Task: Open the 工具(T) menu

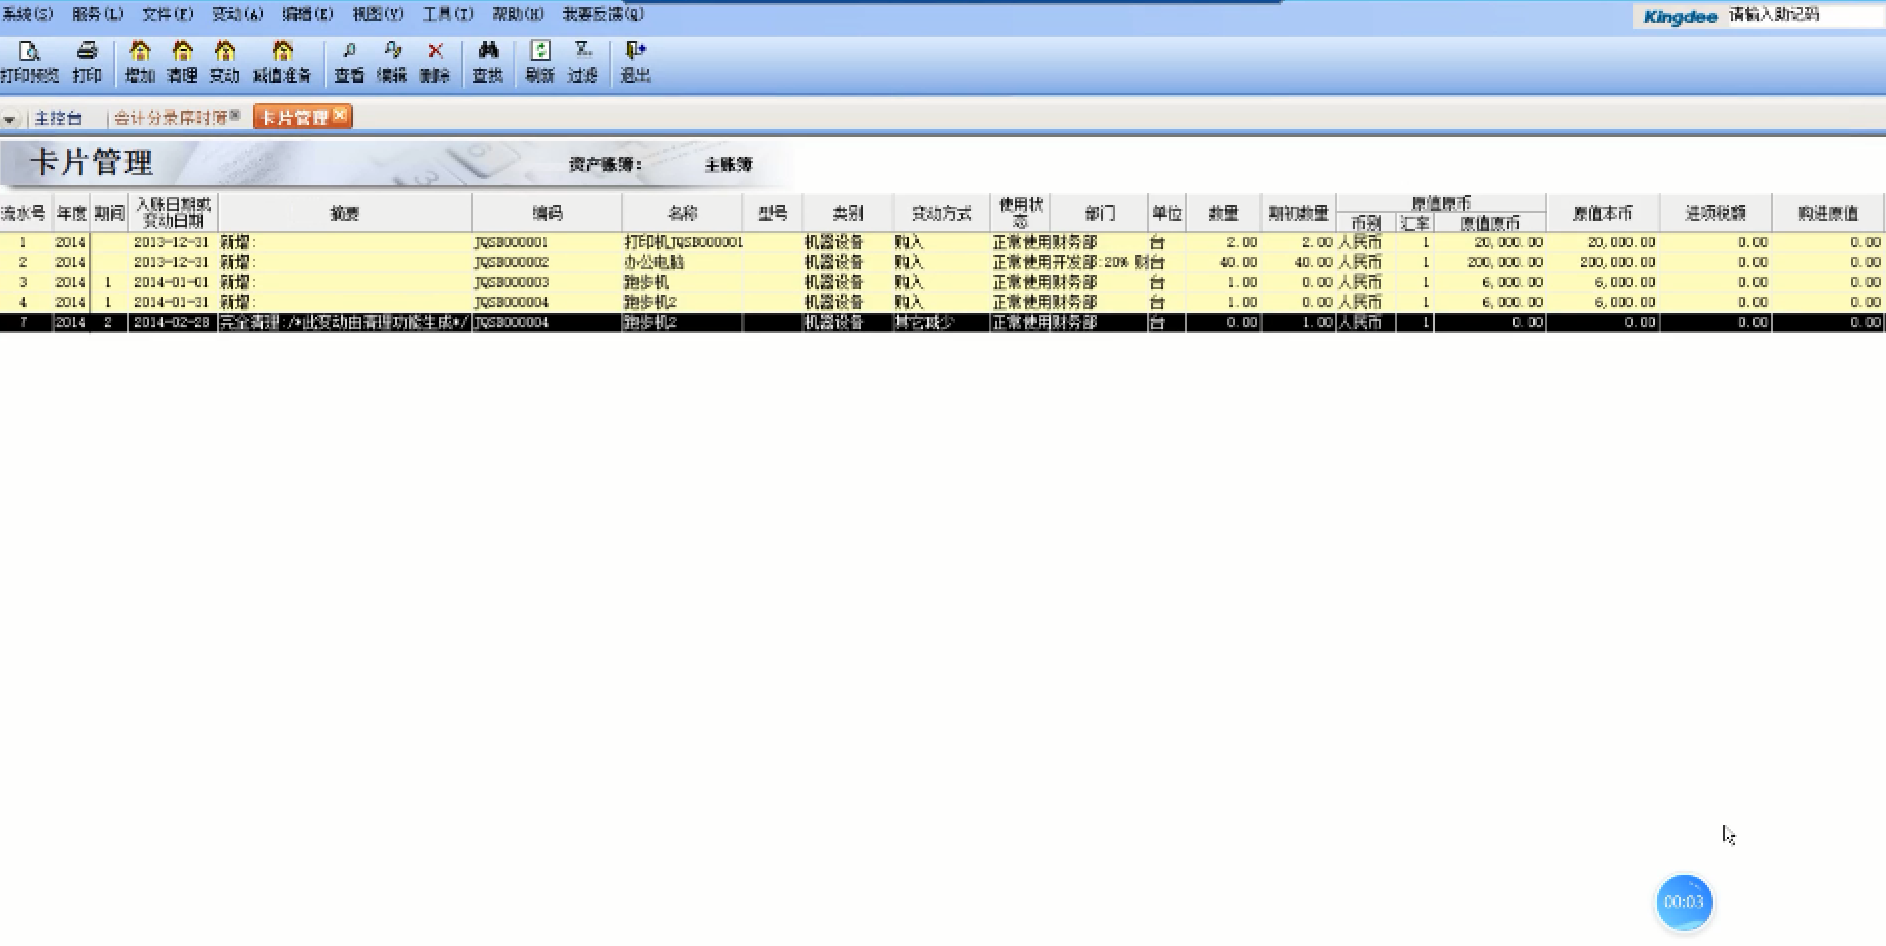Action: click(447, 14)
